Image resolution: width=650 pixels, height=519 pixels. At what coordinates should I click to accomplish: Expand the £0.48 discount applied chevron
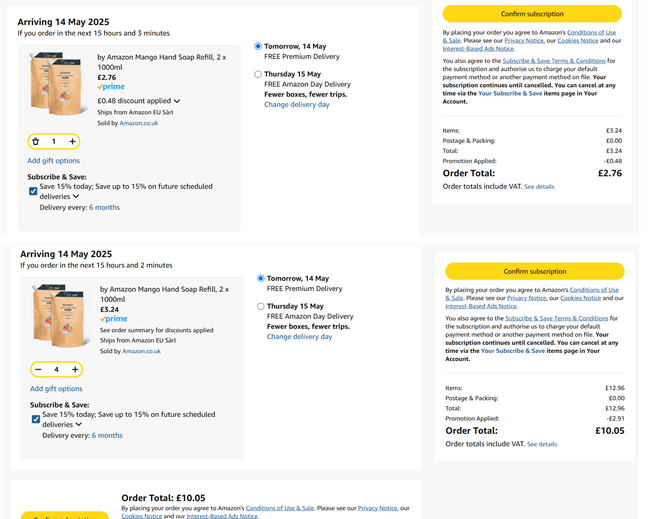pos(177,101)
